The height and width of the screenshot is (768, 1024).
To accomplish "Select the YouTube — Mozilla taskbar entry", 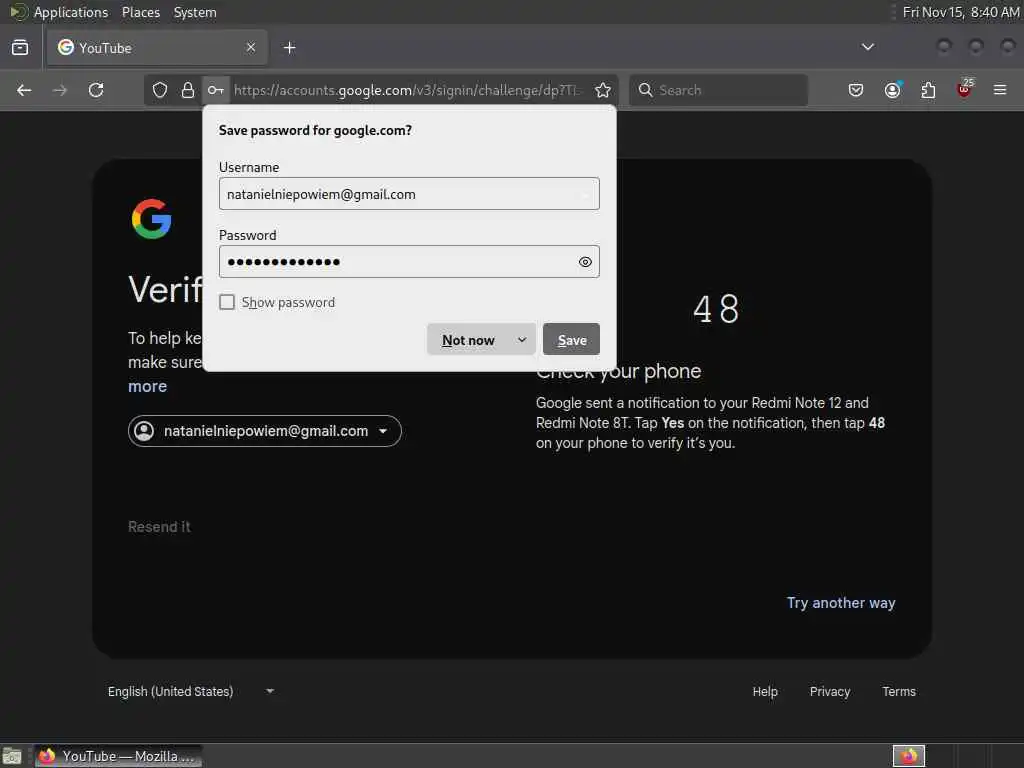I will 118,756.
